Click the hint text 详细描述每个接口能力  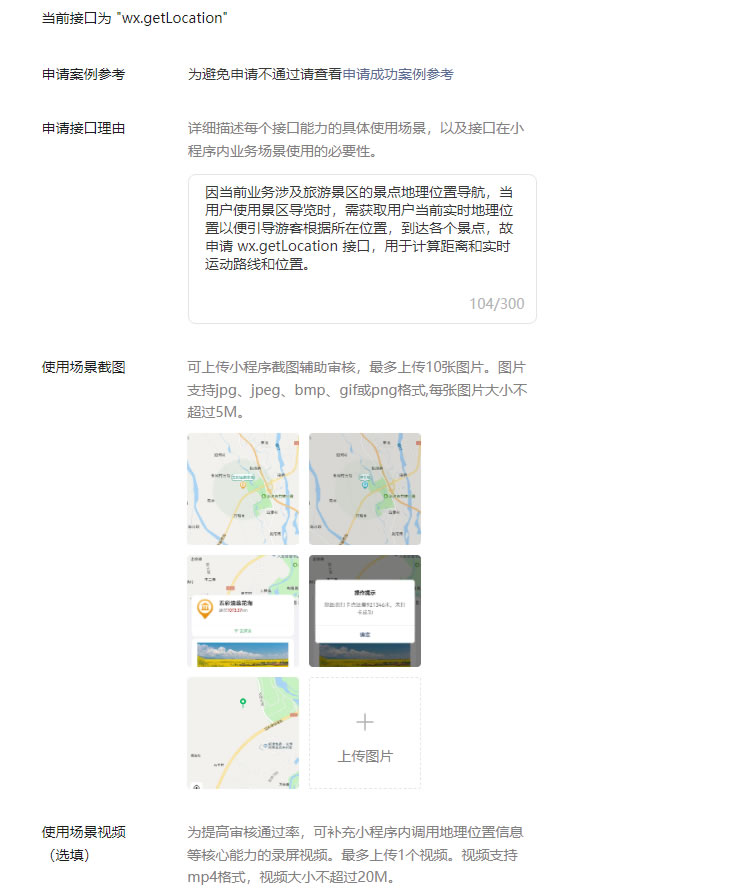coord(356,140)
